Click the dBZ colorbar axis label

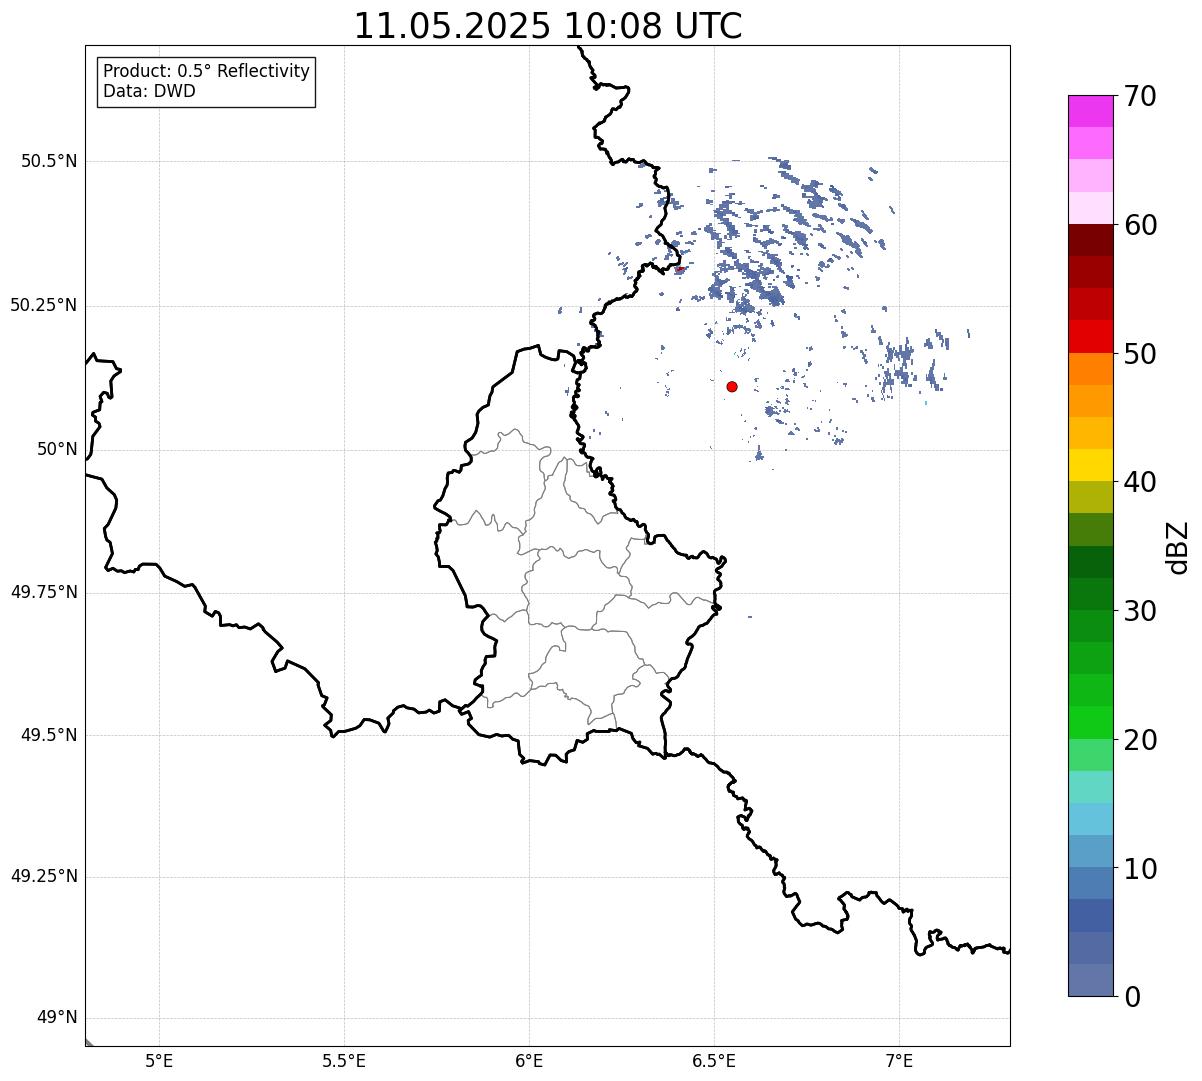1177,547
